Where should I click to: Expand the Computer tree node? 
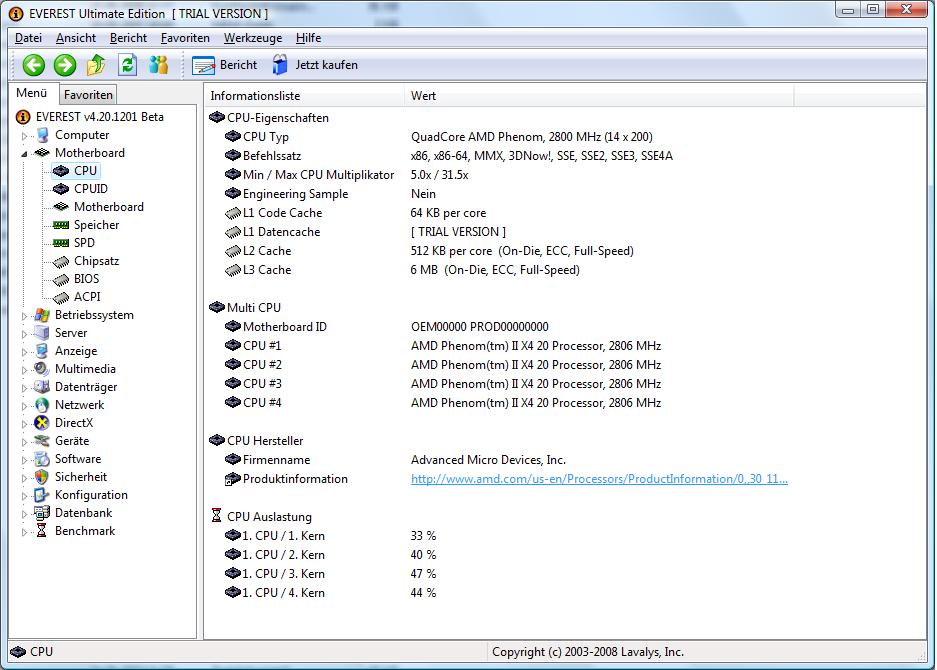tap(25, 136)
